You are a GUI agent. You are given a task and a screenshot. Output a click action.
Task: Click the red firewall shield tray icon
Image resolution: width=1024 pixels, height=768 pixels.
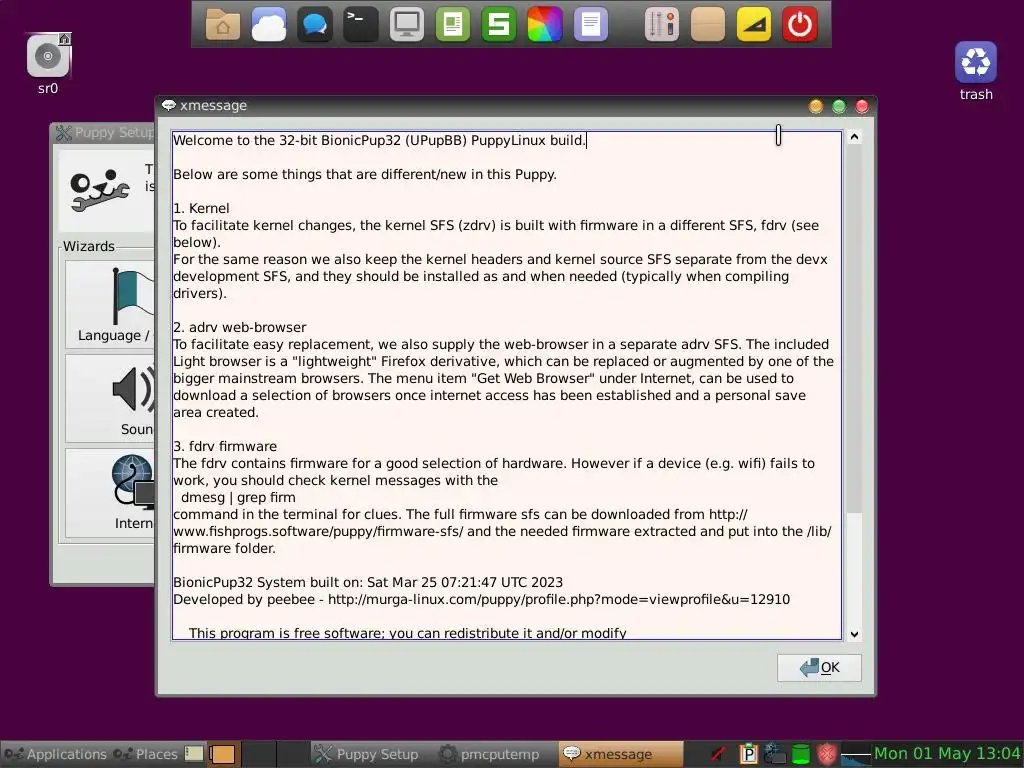[x=827, y=754]
